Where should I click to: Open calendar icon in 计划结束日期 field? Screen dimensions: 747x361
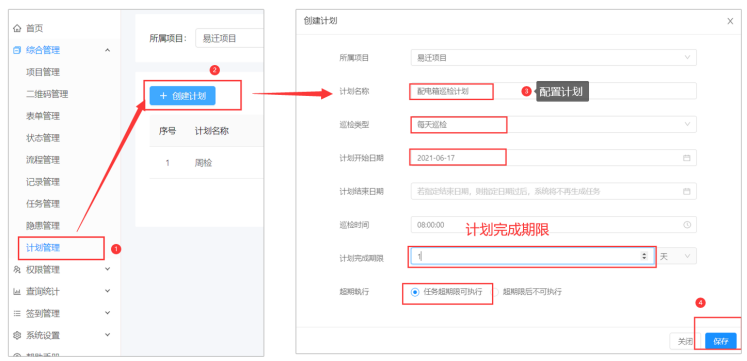tap(686, 191)
